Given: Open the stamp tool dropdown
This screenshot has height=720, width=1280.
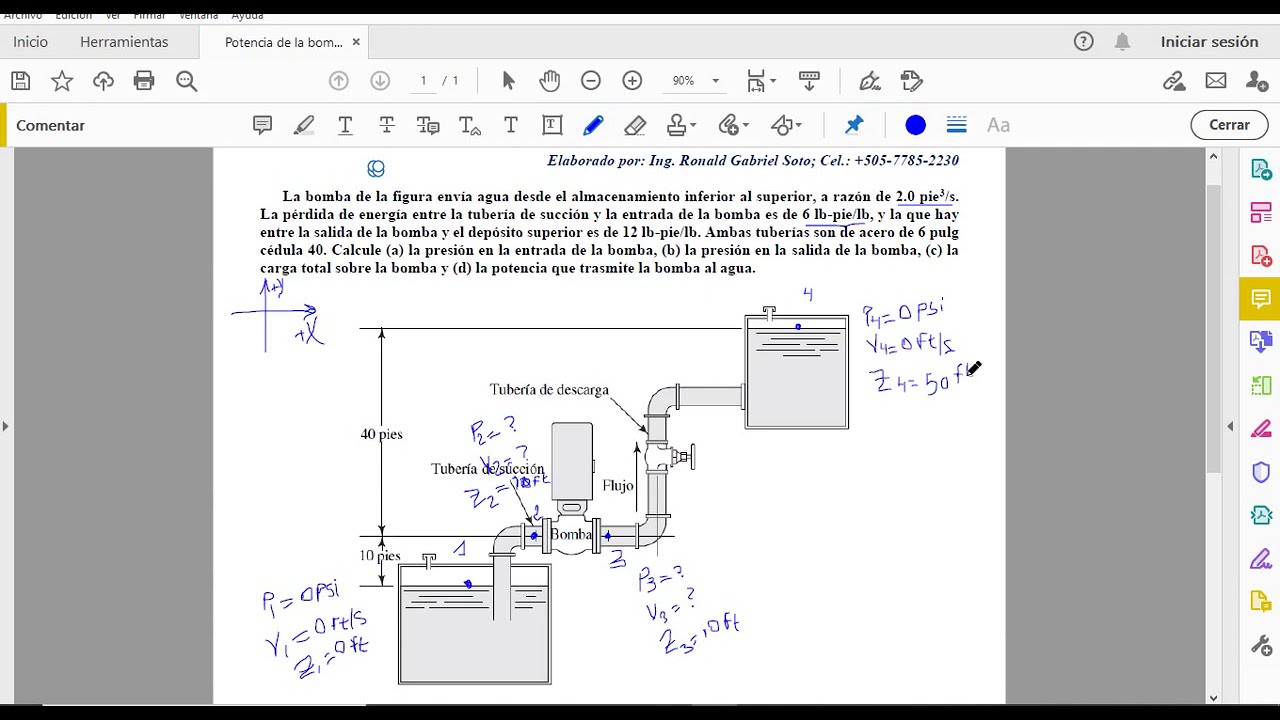Looking at the screenshot, I should coord(682,125).
